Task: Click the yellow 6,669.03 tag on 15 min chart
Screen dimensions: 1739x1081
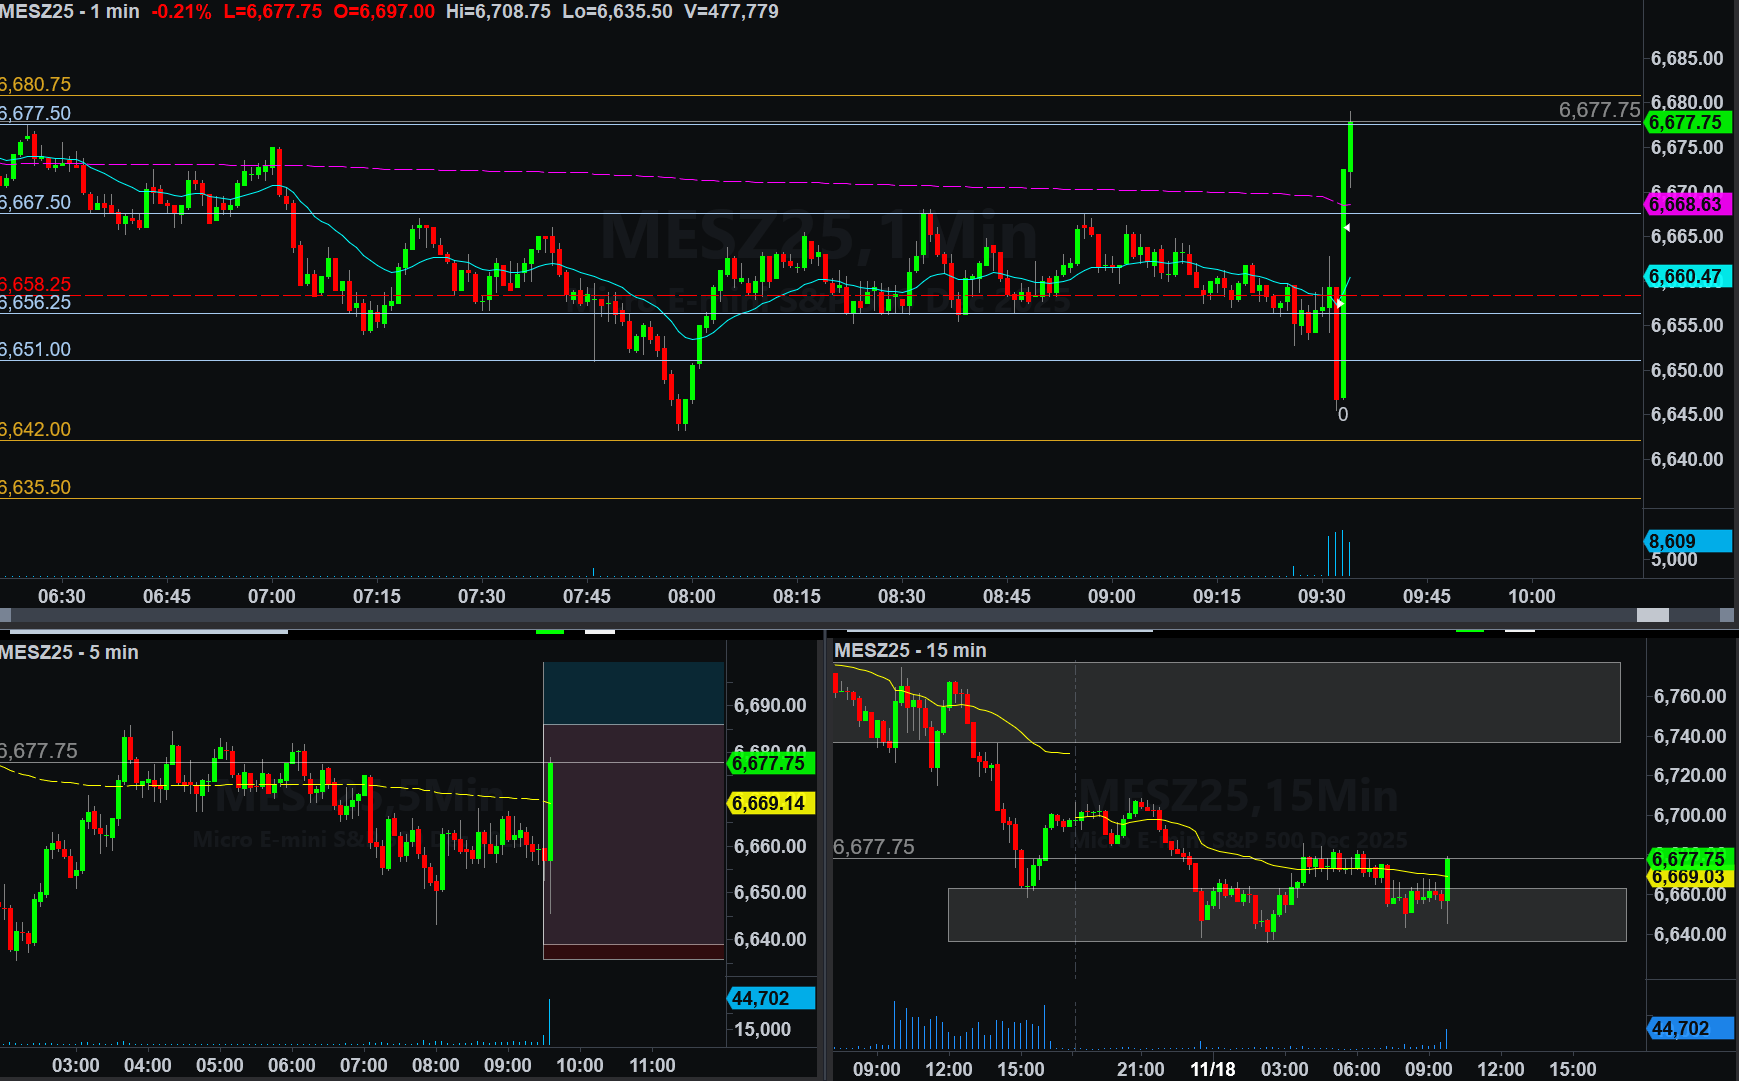Action: 1688,877
